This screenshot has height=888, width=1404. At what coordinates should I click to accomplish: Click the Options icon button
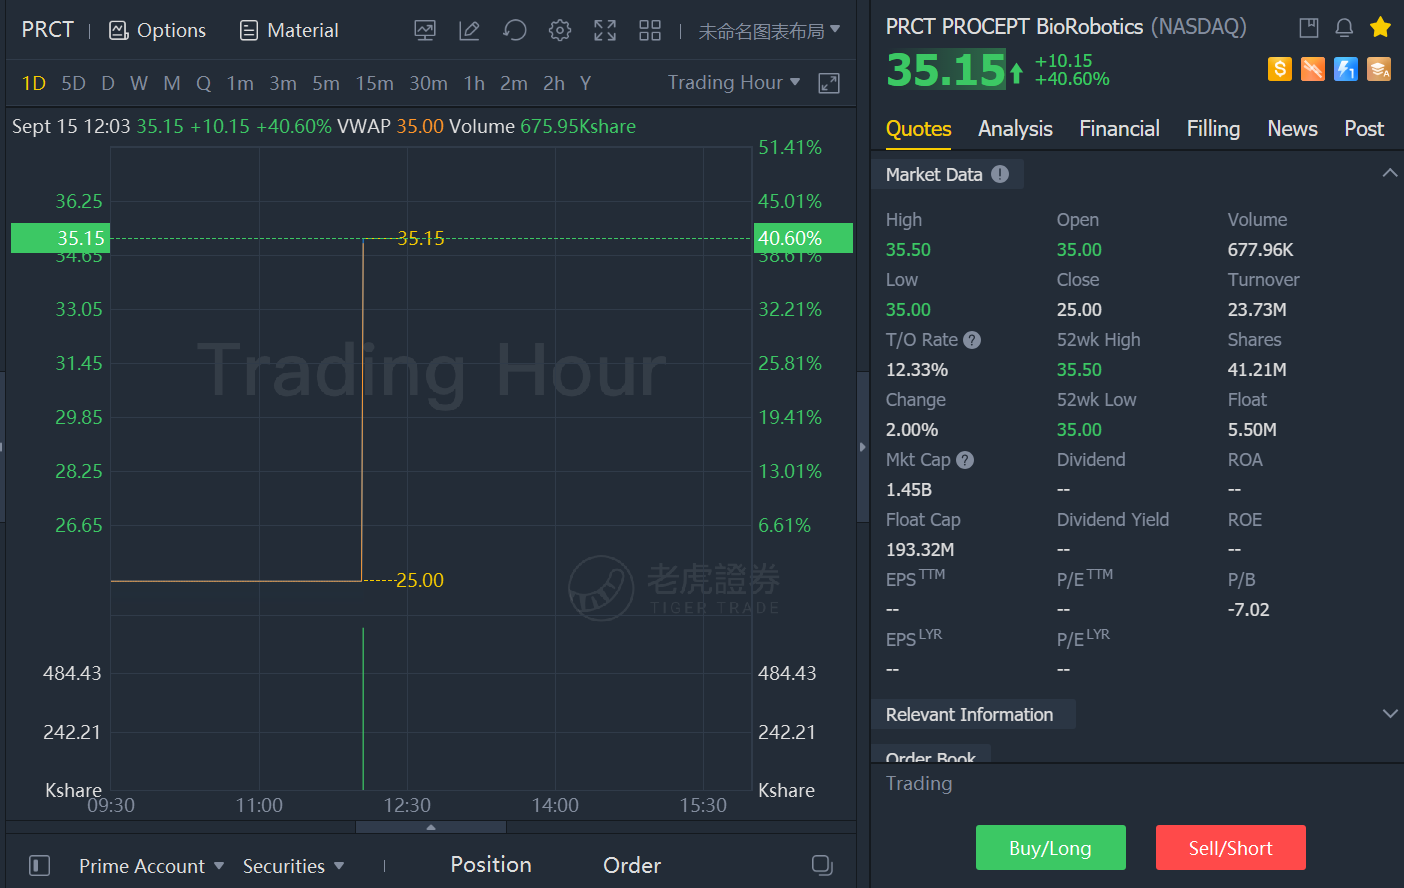(x=157, y=31)
